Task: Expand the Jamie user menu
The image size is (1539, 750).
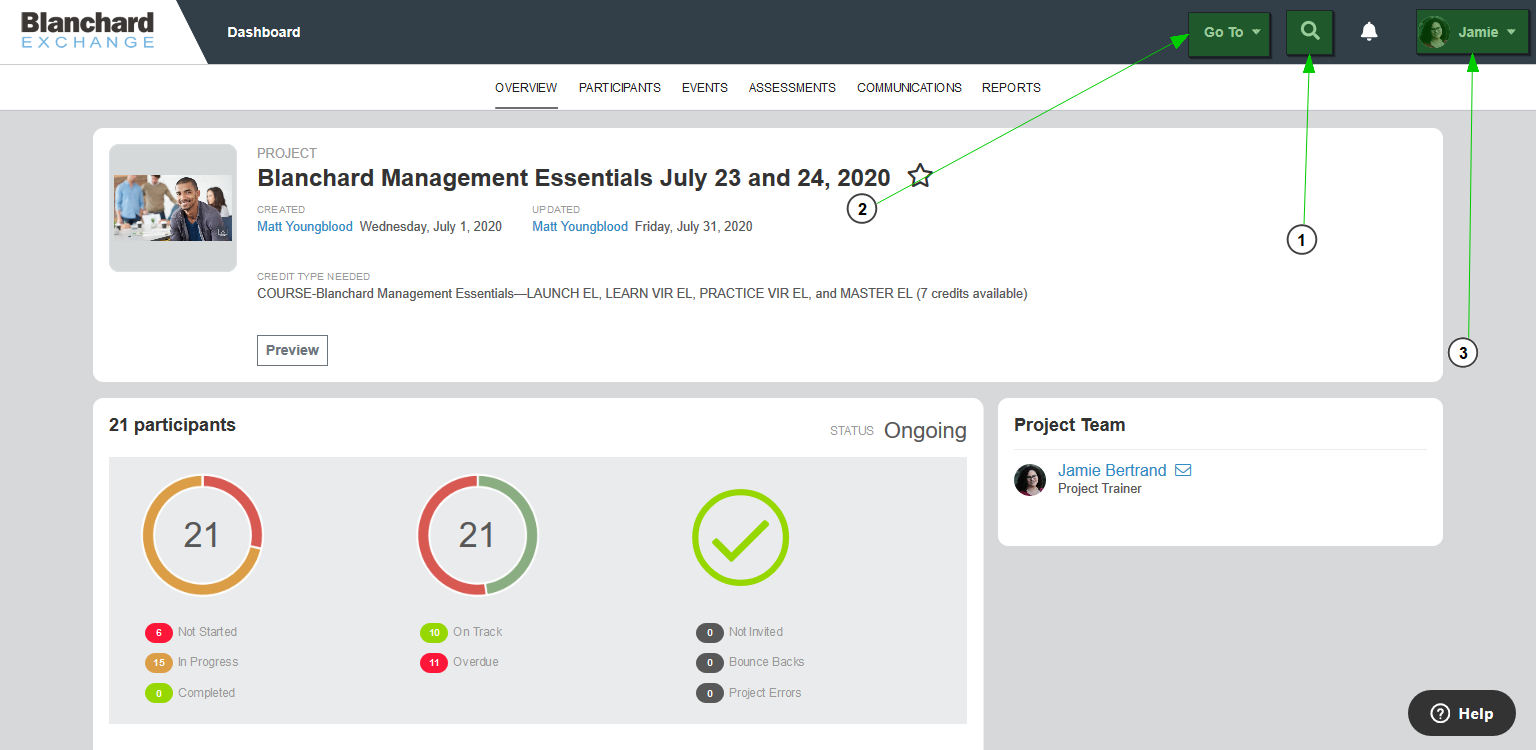Action: tap(1473, 32)
